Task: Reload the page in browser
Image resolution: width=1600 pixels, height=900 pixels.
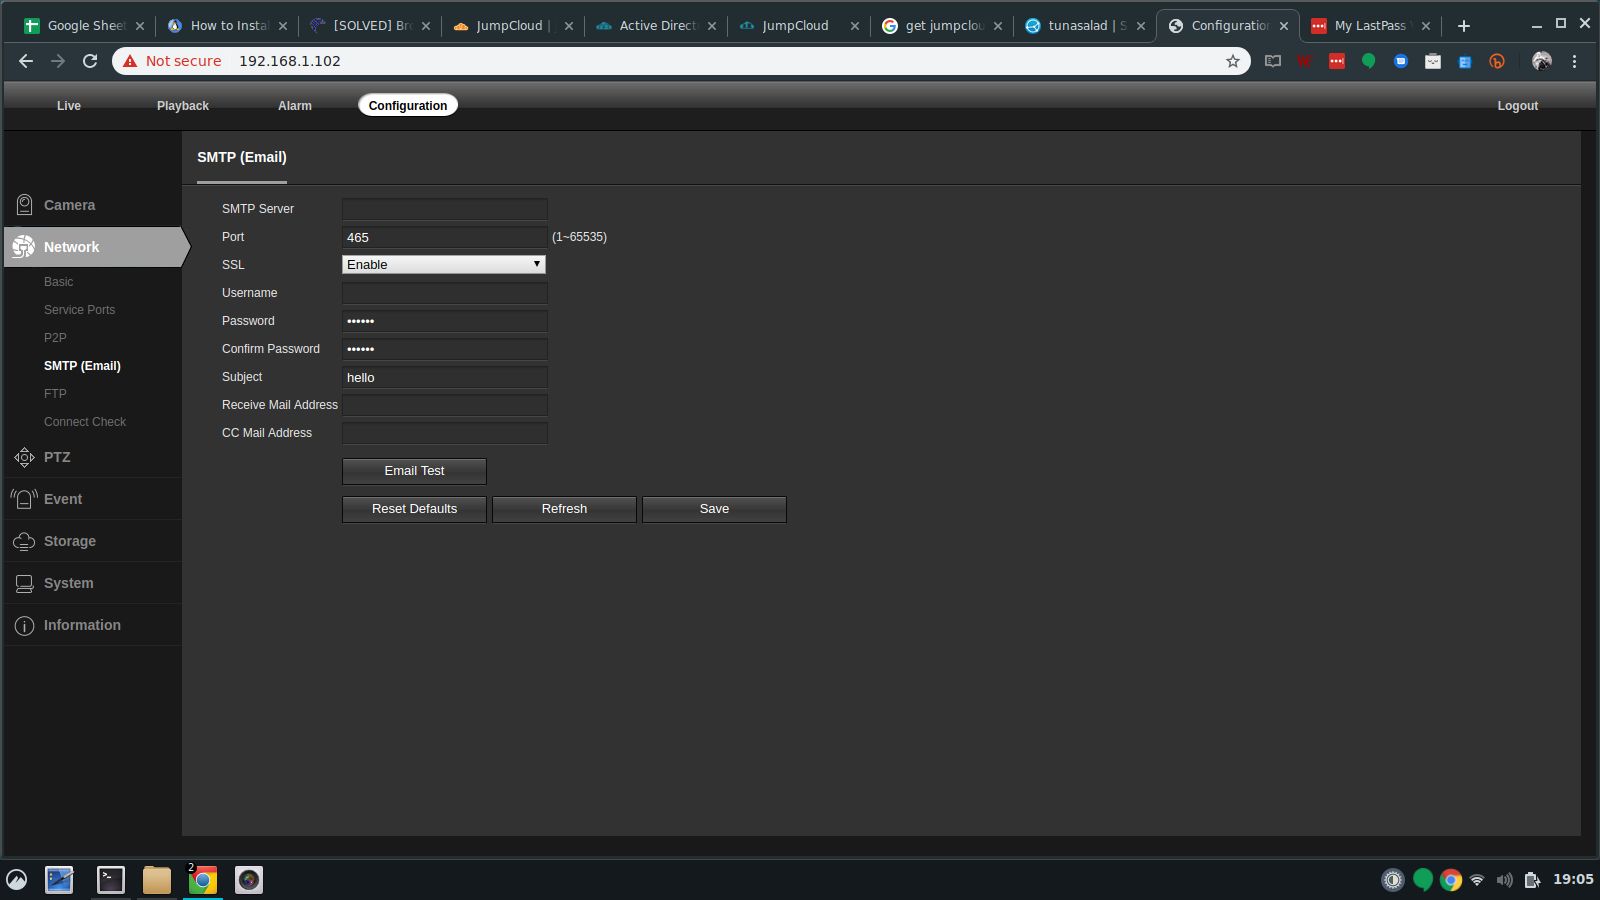Action: coord(90,61)
